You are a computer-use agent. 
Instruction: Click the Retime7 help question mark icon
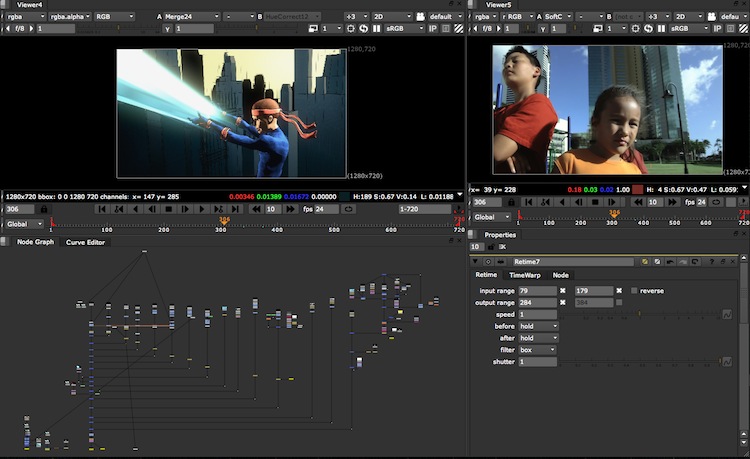(x=712, y=261)
